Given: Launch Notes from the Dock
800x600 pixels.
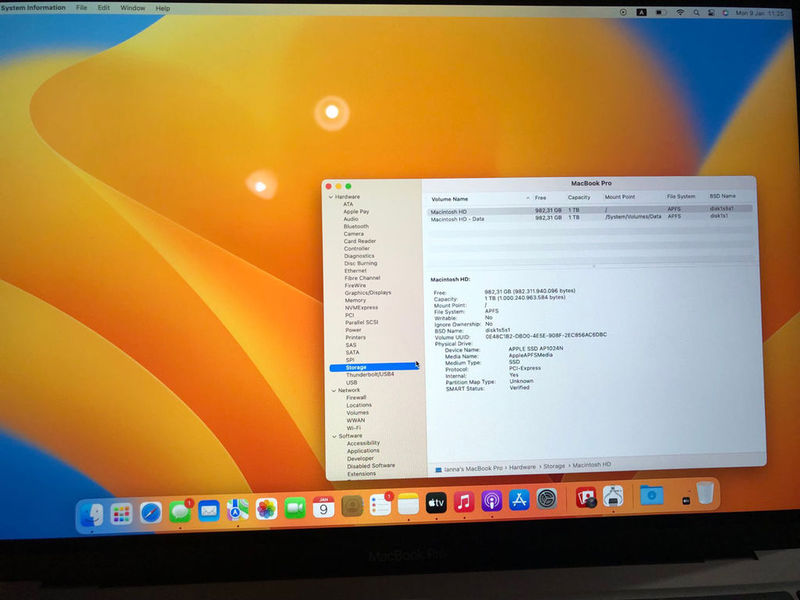Looking at the screenshot, I should (x=408, y=504).
